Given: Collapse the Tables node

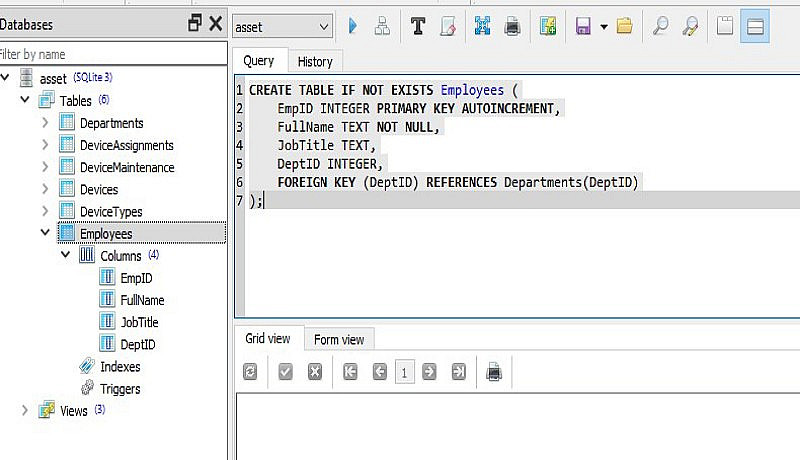Looking at the screenshot, I should pos(24,99).
